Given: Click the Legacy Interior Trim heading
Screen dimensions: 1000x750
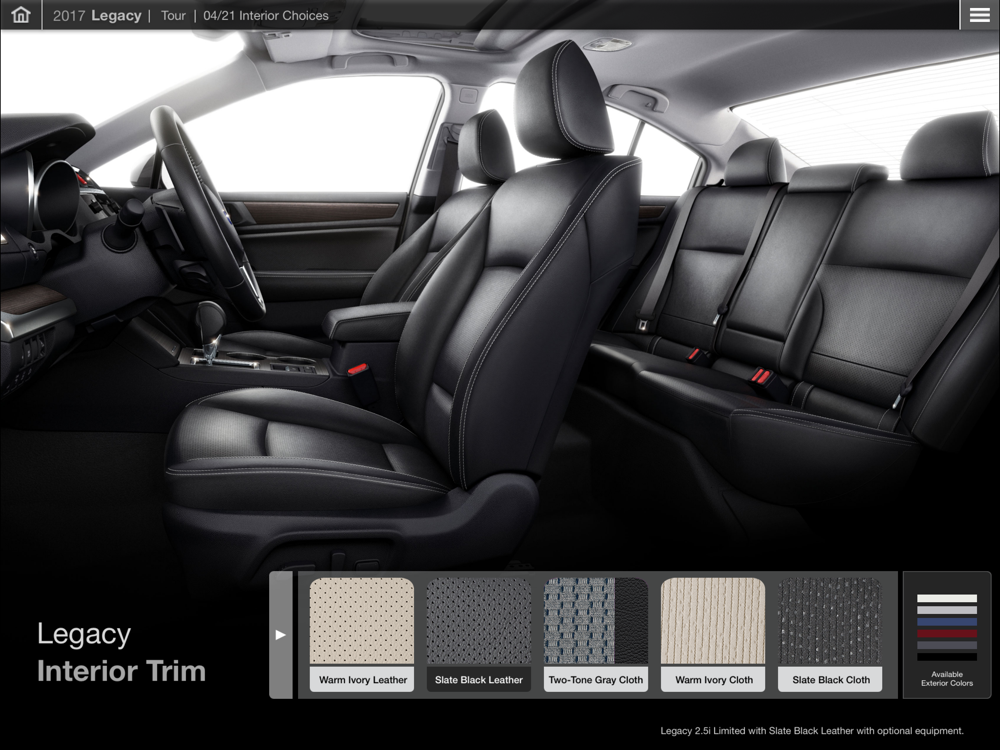Looking at the screenshot, I should [121, 652].
